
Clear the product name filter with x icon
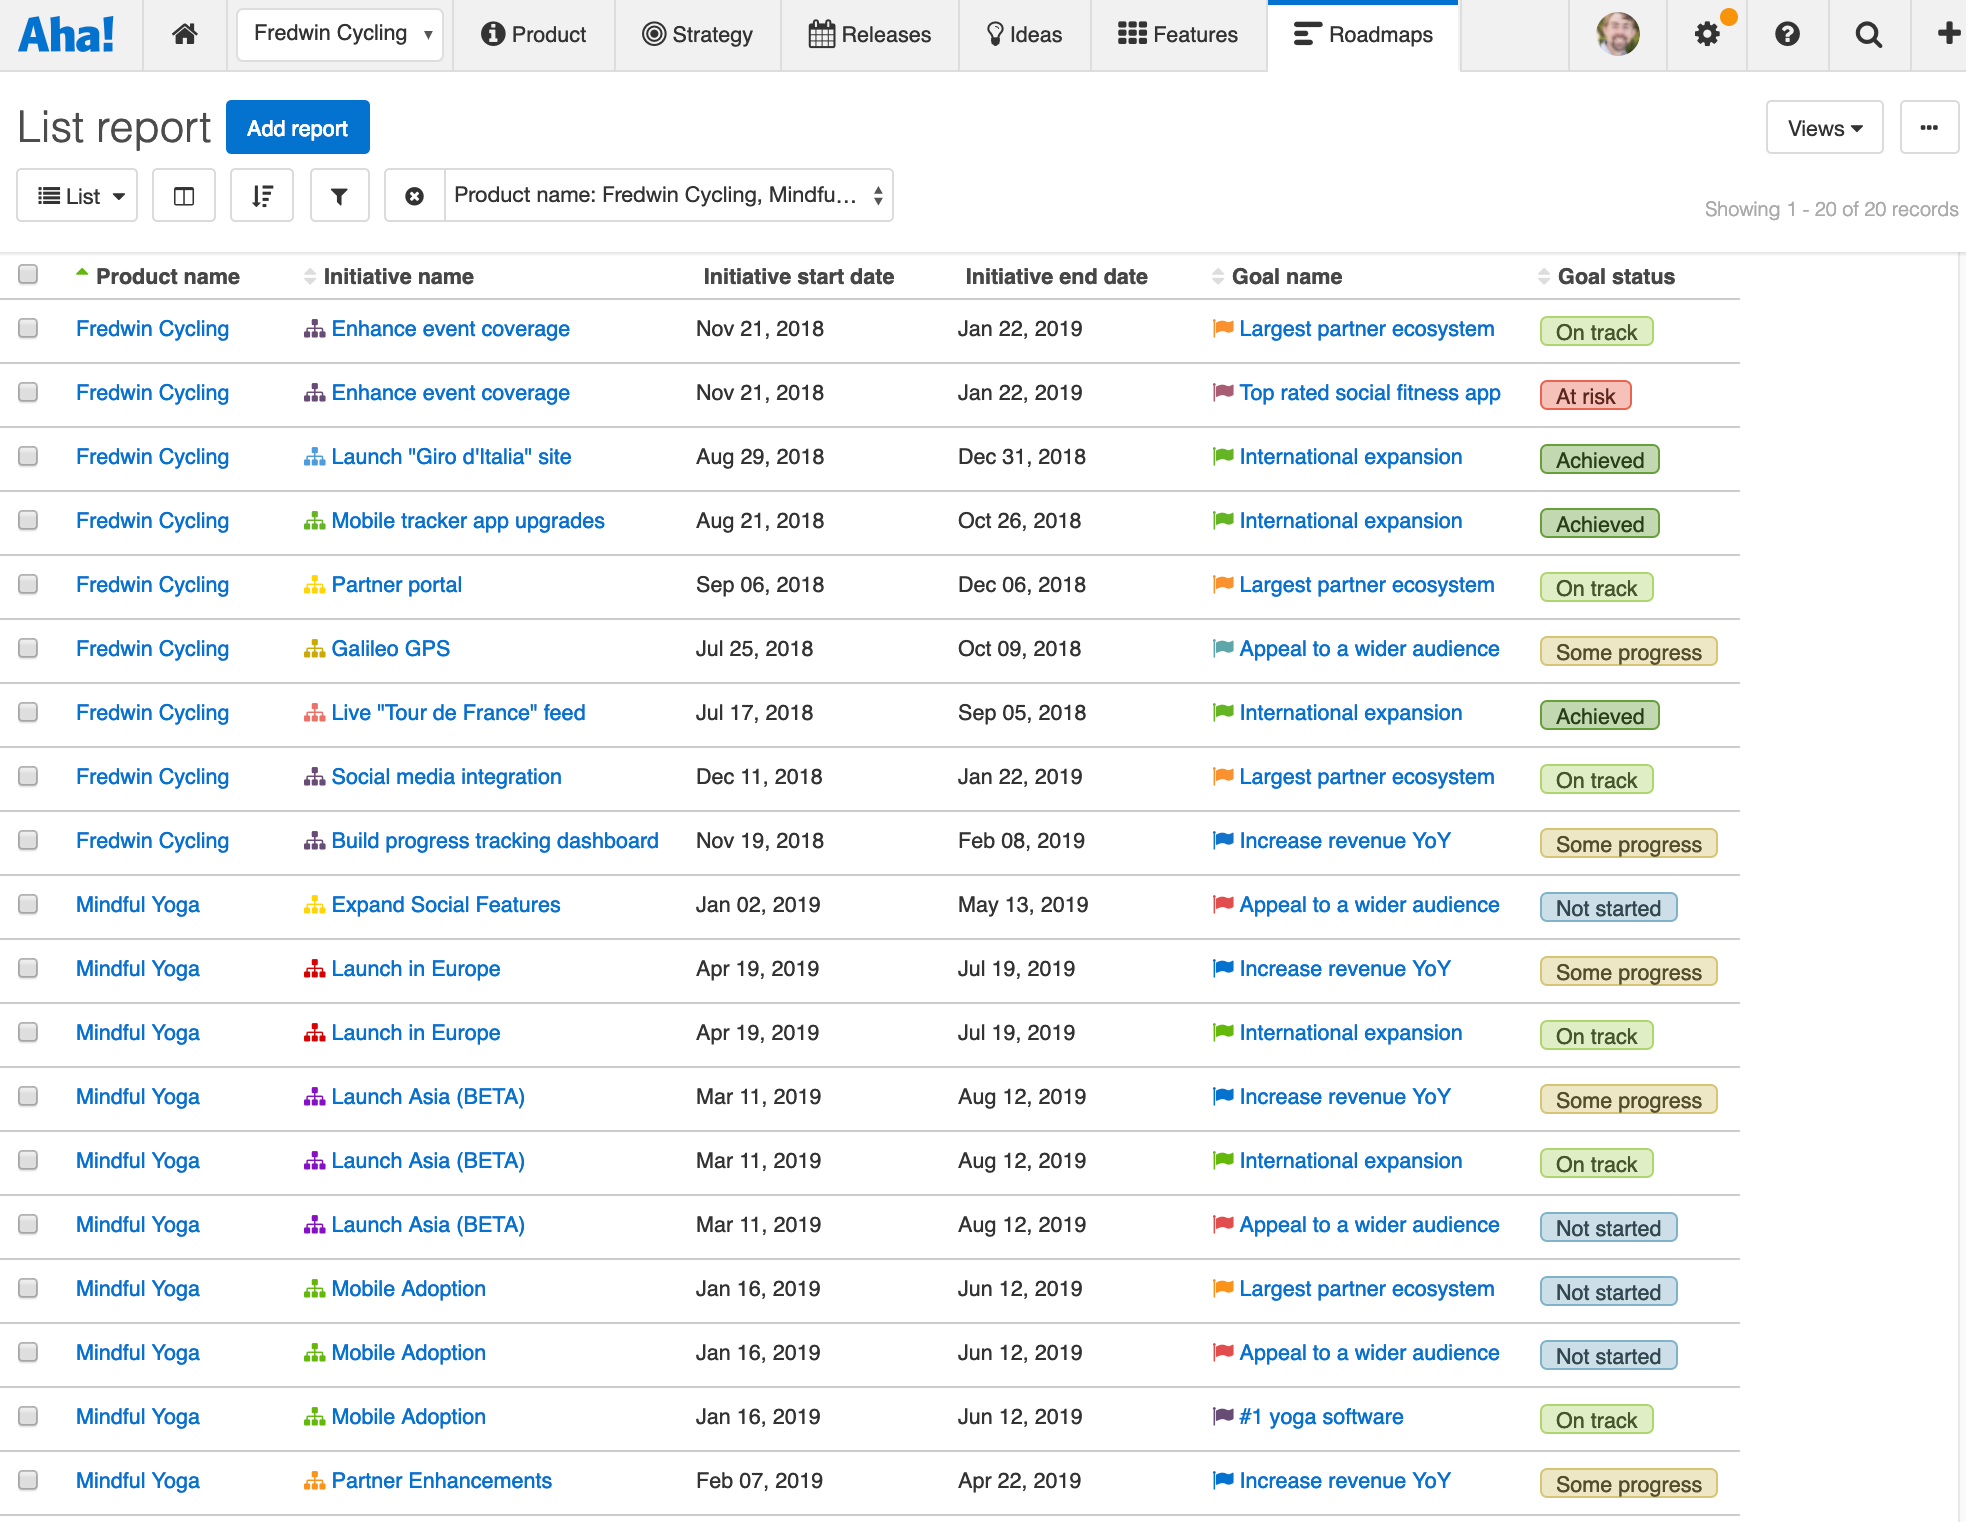(414, 196)
